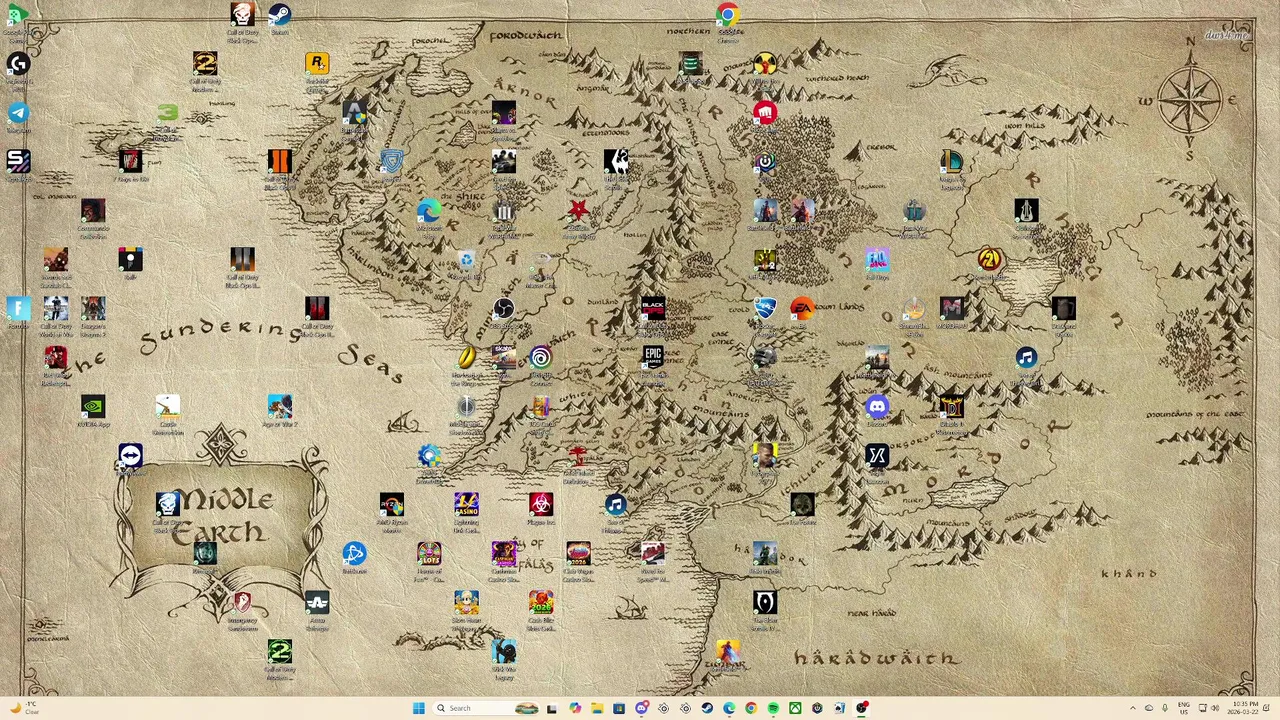Screen dimensions: 1280x720
Task: Select the OBS Studio shortcut
Action: (504, 309)
